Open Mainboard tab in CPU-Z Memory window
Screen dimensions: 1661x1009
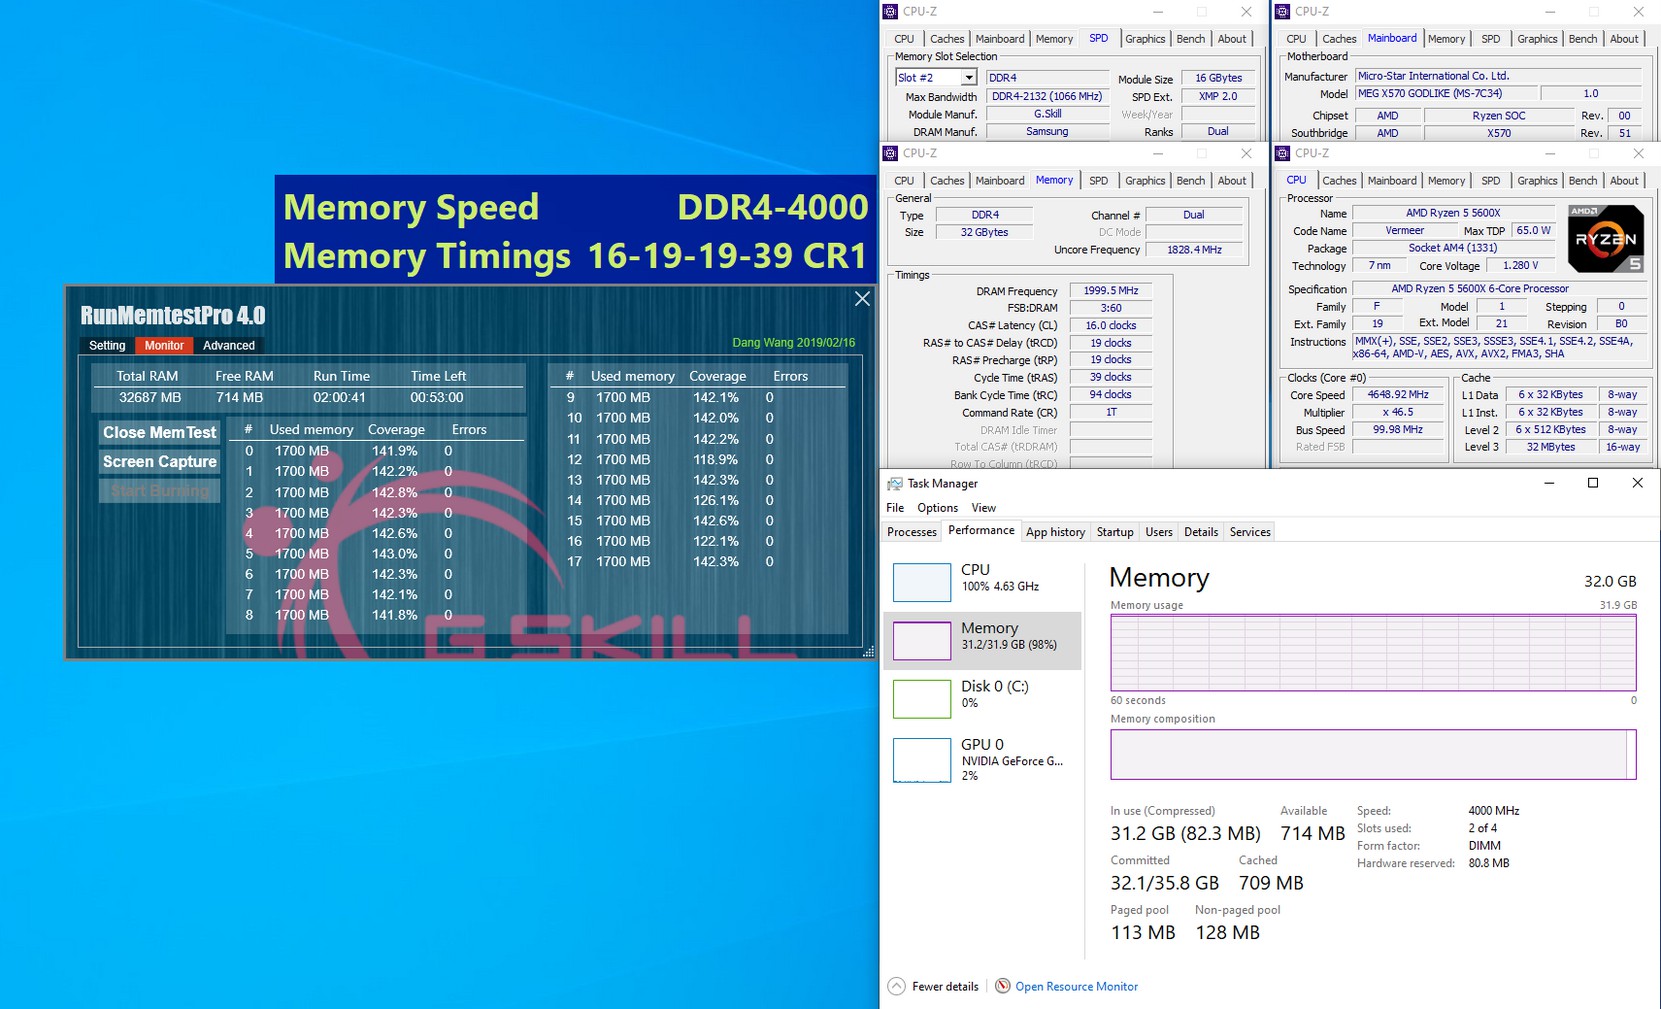(1000, 181)
